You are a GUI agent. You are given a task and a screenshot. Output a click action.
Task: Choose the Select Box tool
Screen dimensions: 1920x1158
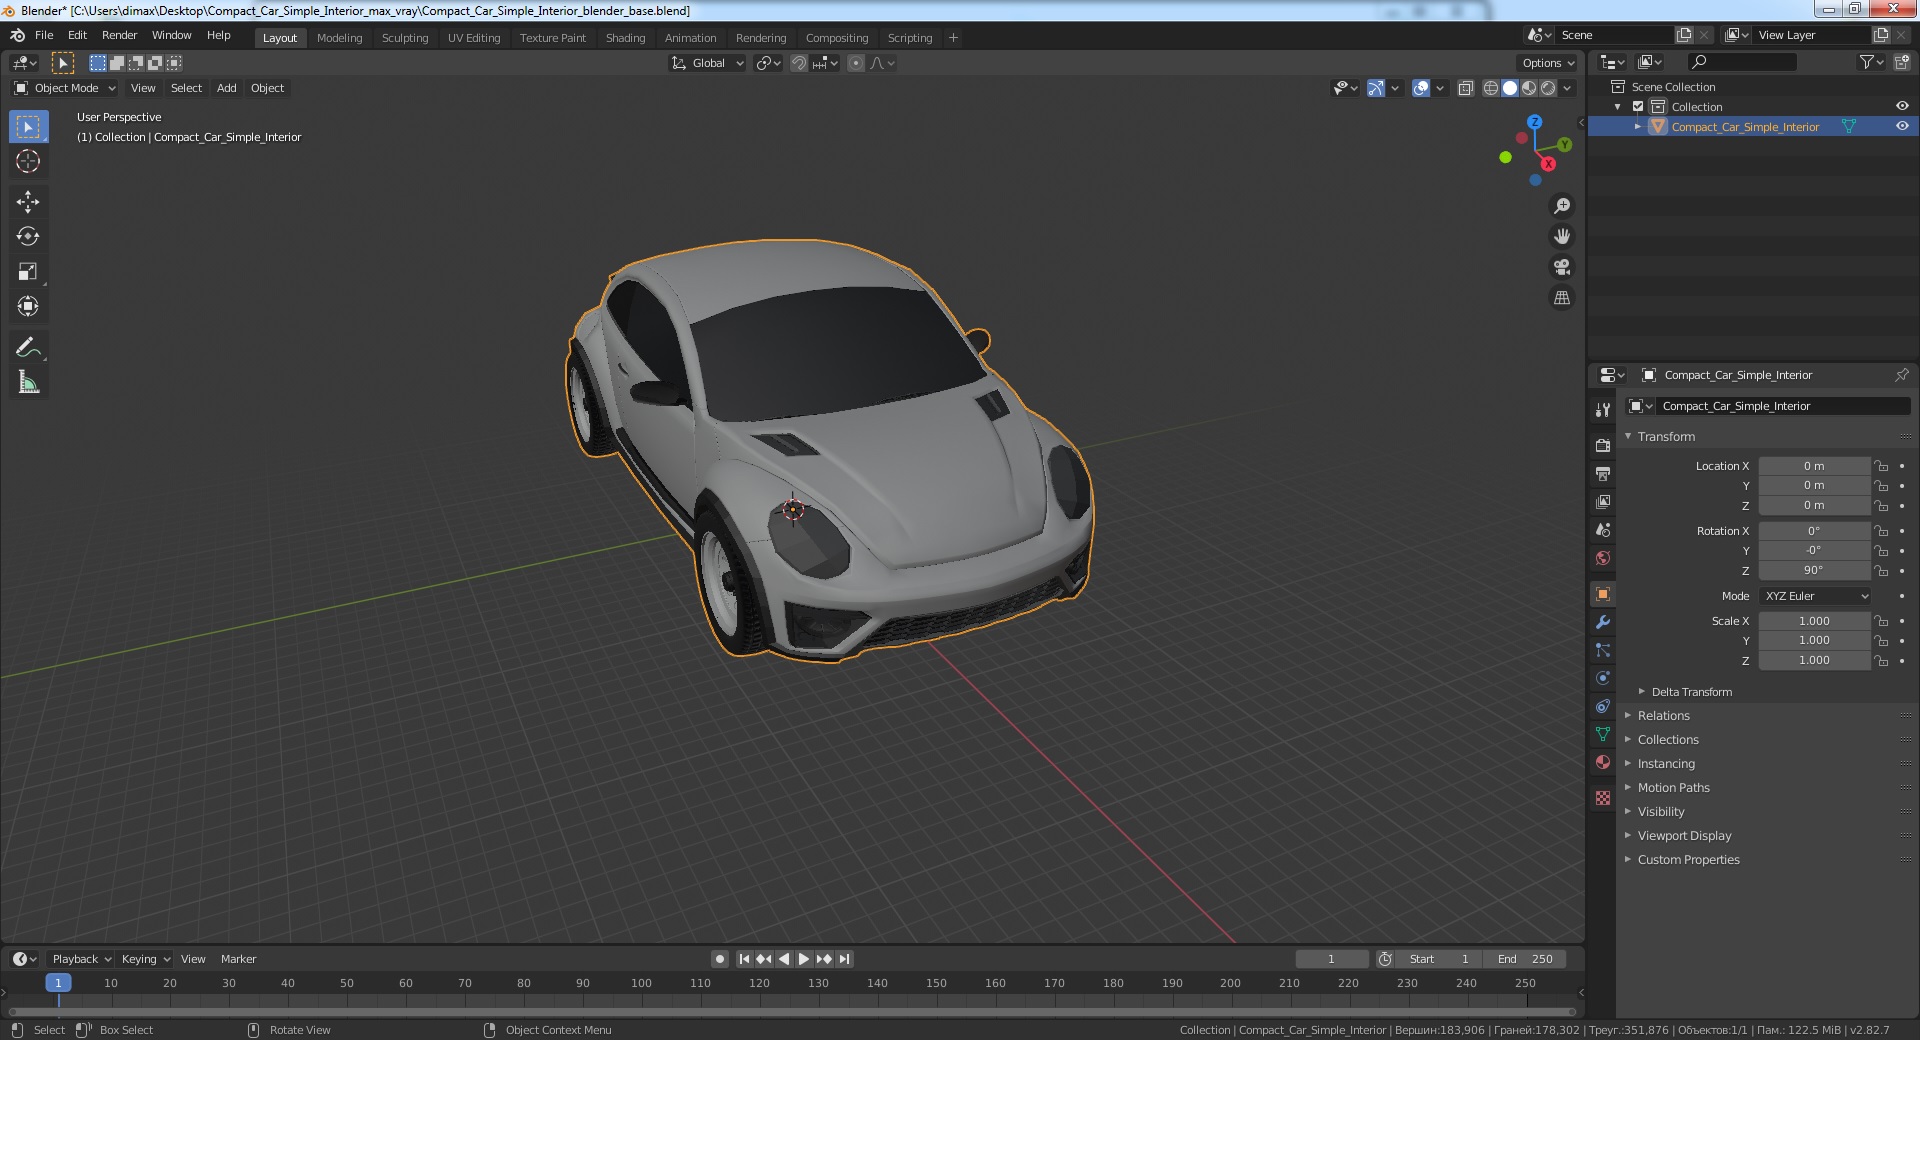[x=28, y=127]
